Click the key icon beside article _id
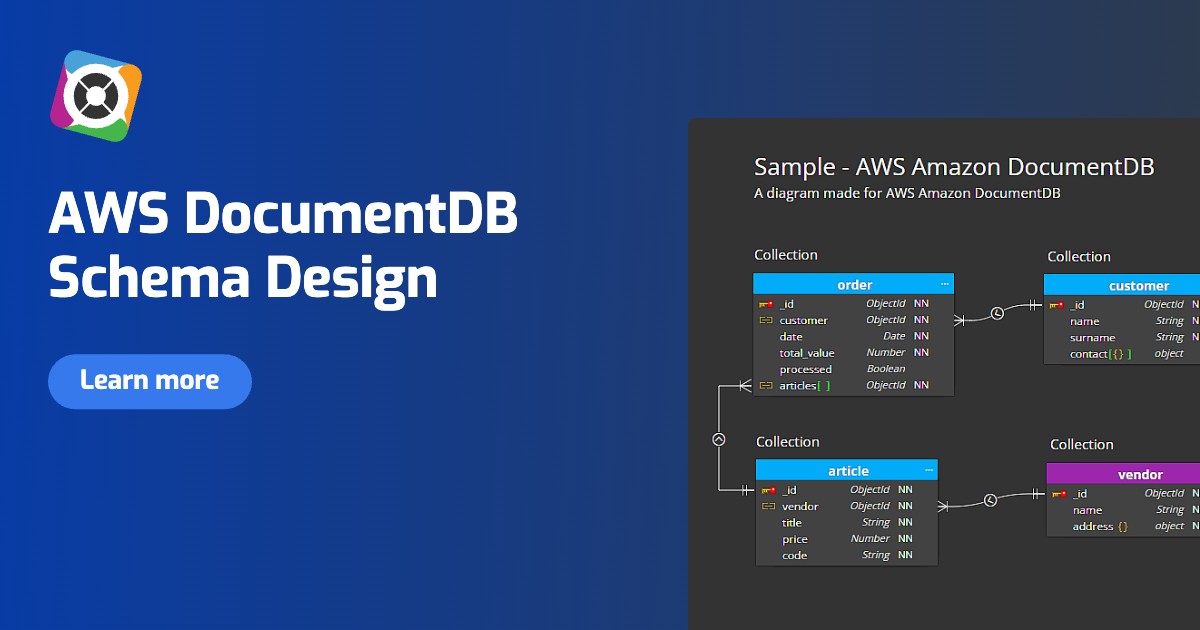This screenshot has height=630, width=1200. pyautogui.click(x=769, y=490)
